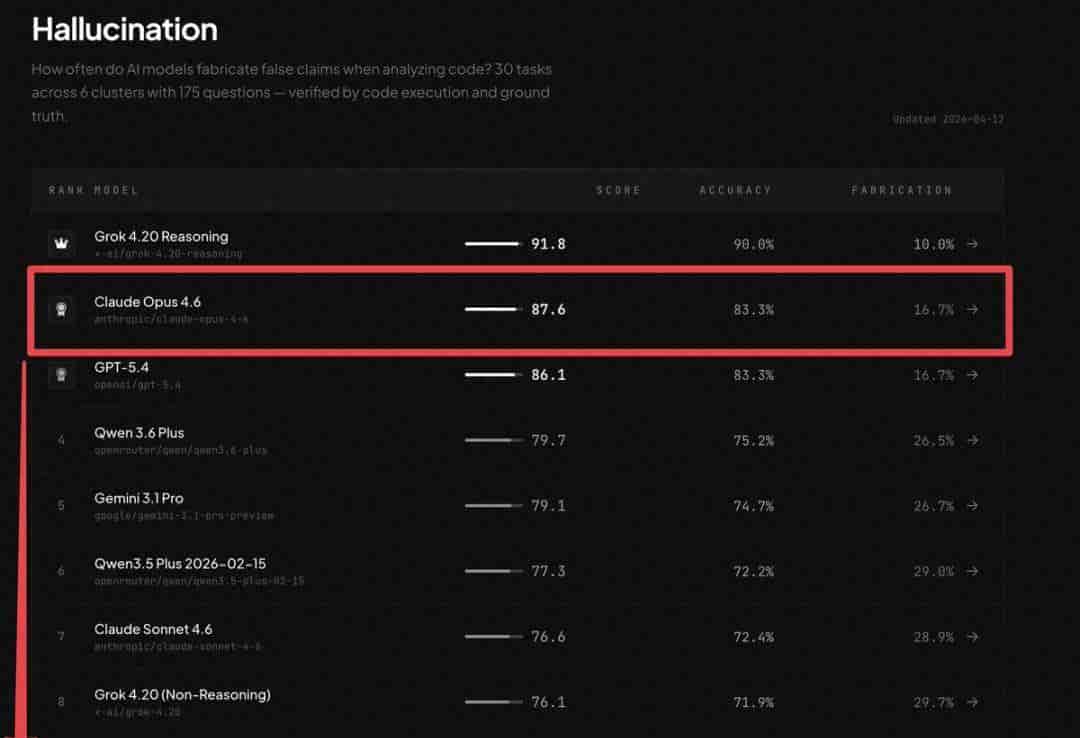Click the Model column header
This screenshot has width=1080, height=738.
tap(116, 190)
